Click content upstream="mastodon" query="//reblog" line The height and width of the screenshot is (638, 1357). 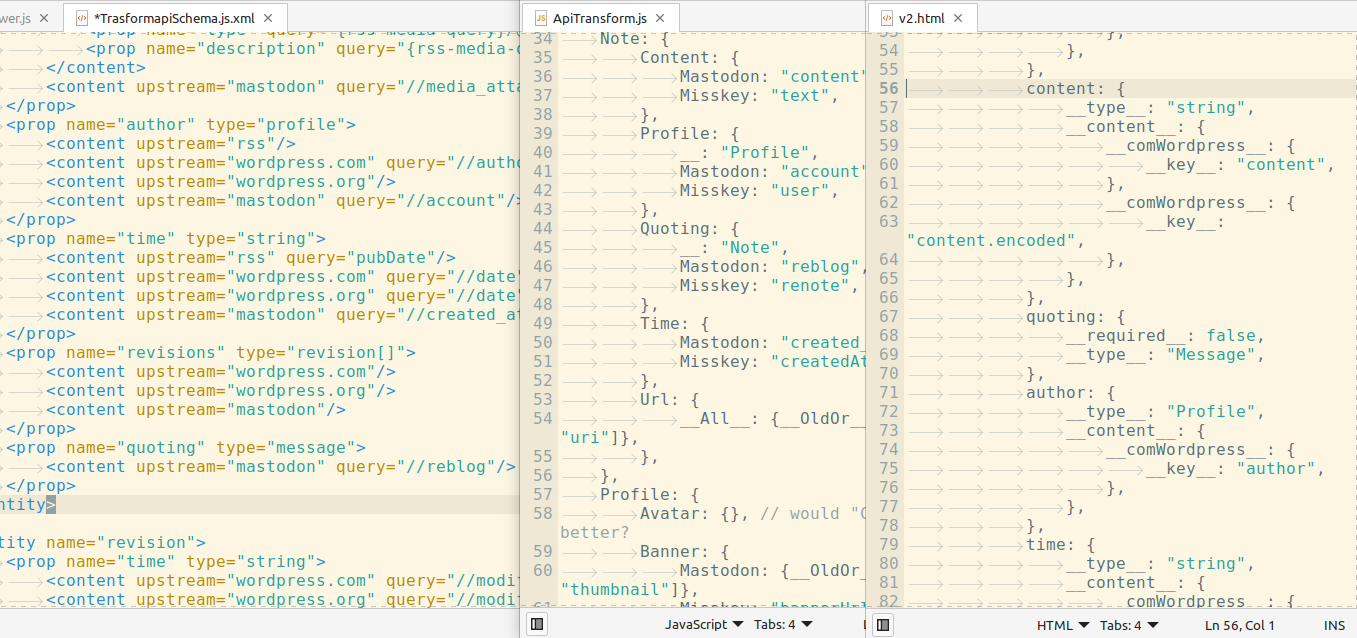281,467
